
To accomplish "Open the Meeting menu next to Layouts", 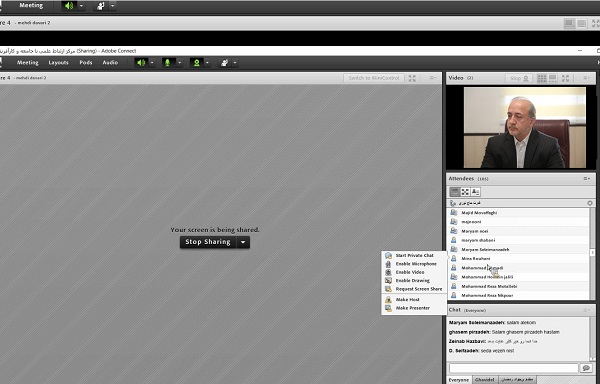I will [x=28, y=62].
